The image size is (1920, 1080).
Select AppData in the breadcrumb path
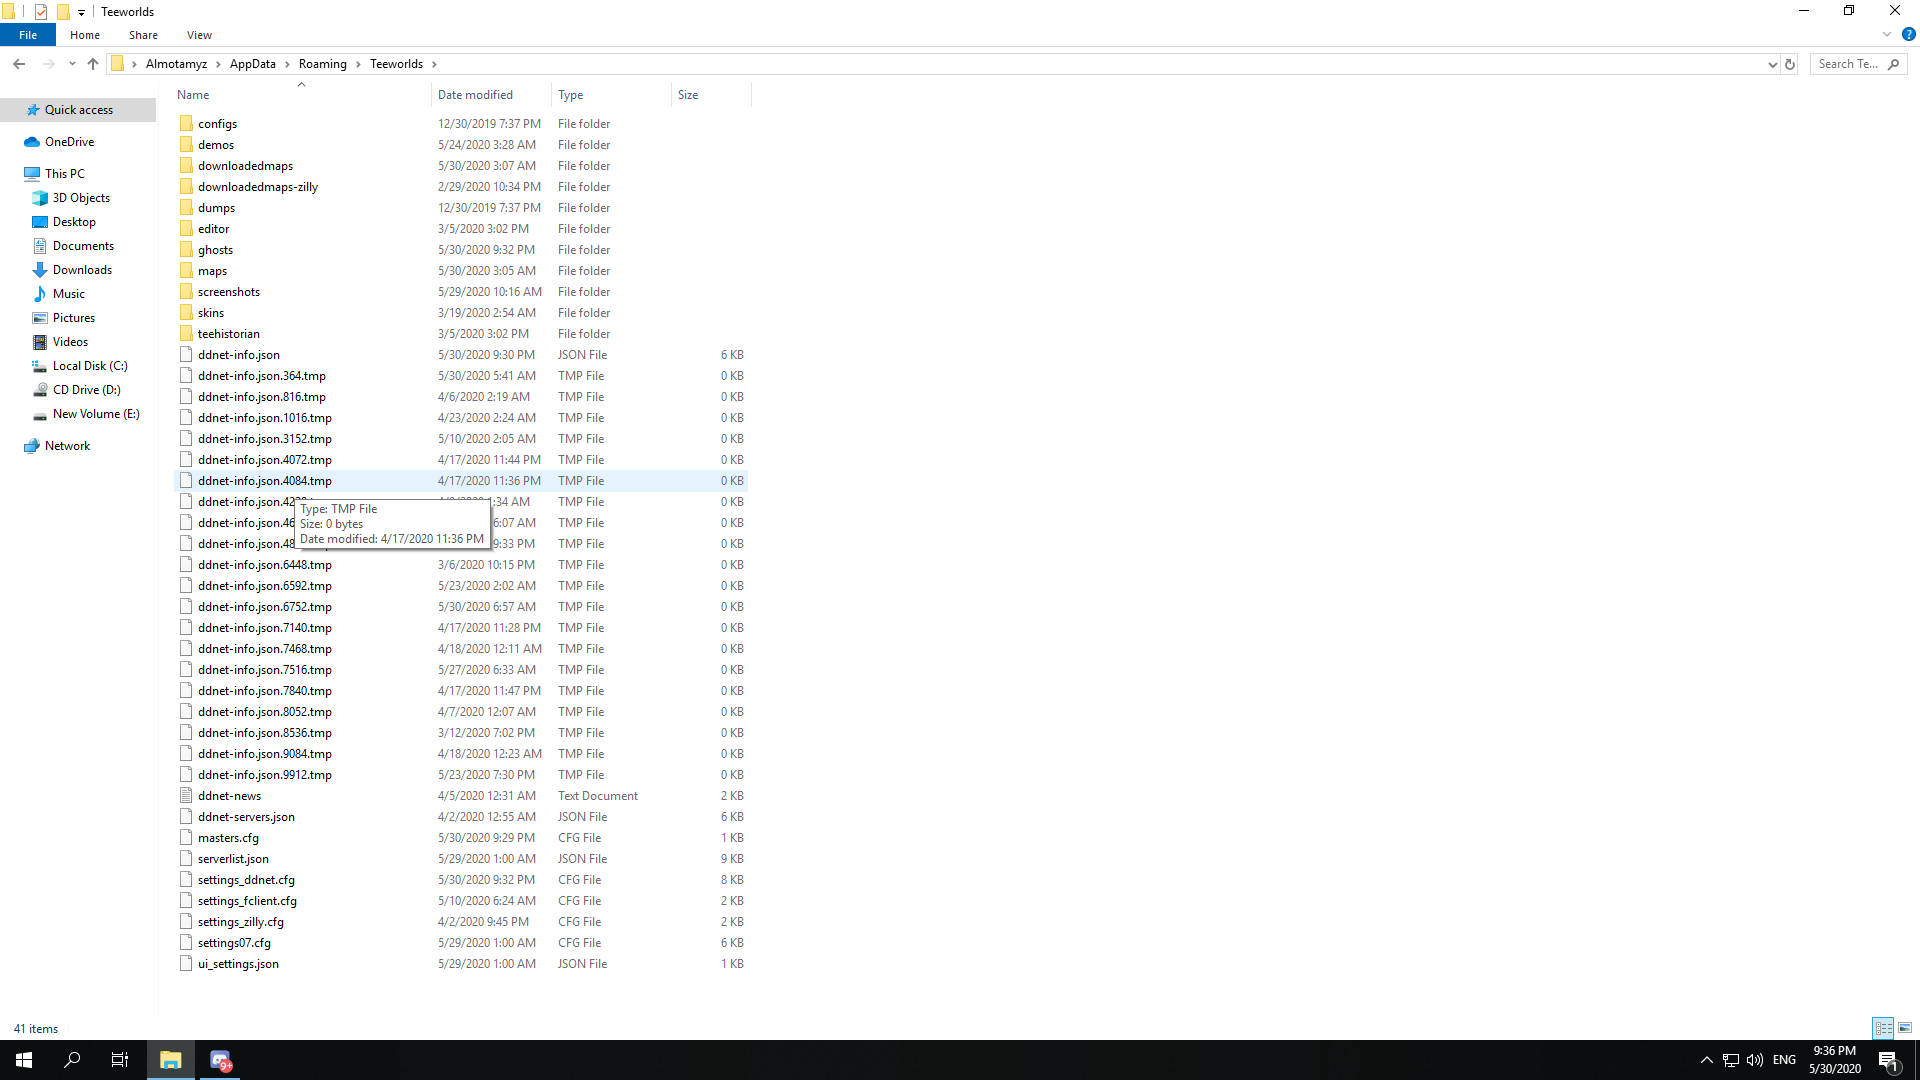253,64
